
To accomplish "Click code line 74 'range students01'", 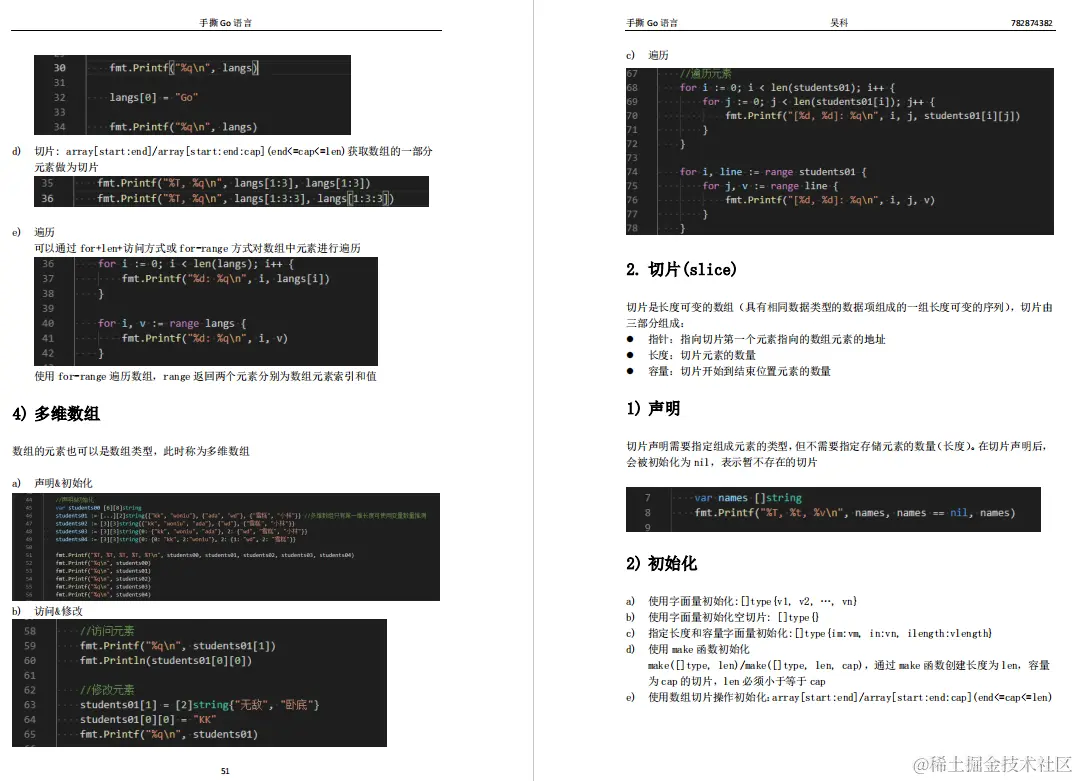I will (773, 171).
